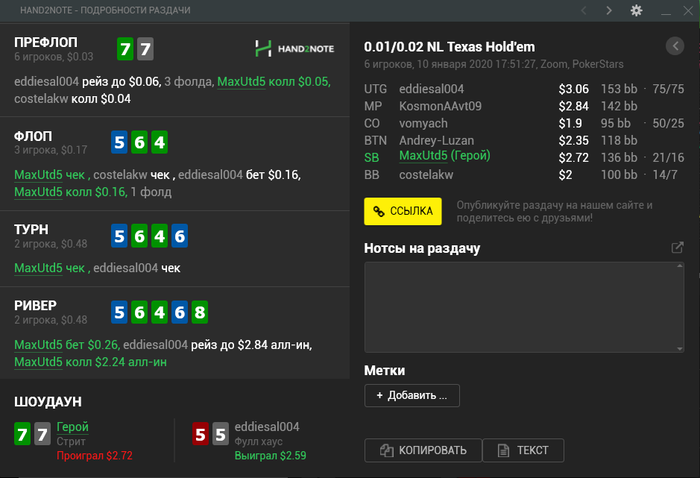This screenshot has width=700, height=478.
Task: Click MaxUtd5 чек in flop actions
Action: coord(50,175)
